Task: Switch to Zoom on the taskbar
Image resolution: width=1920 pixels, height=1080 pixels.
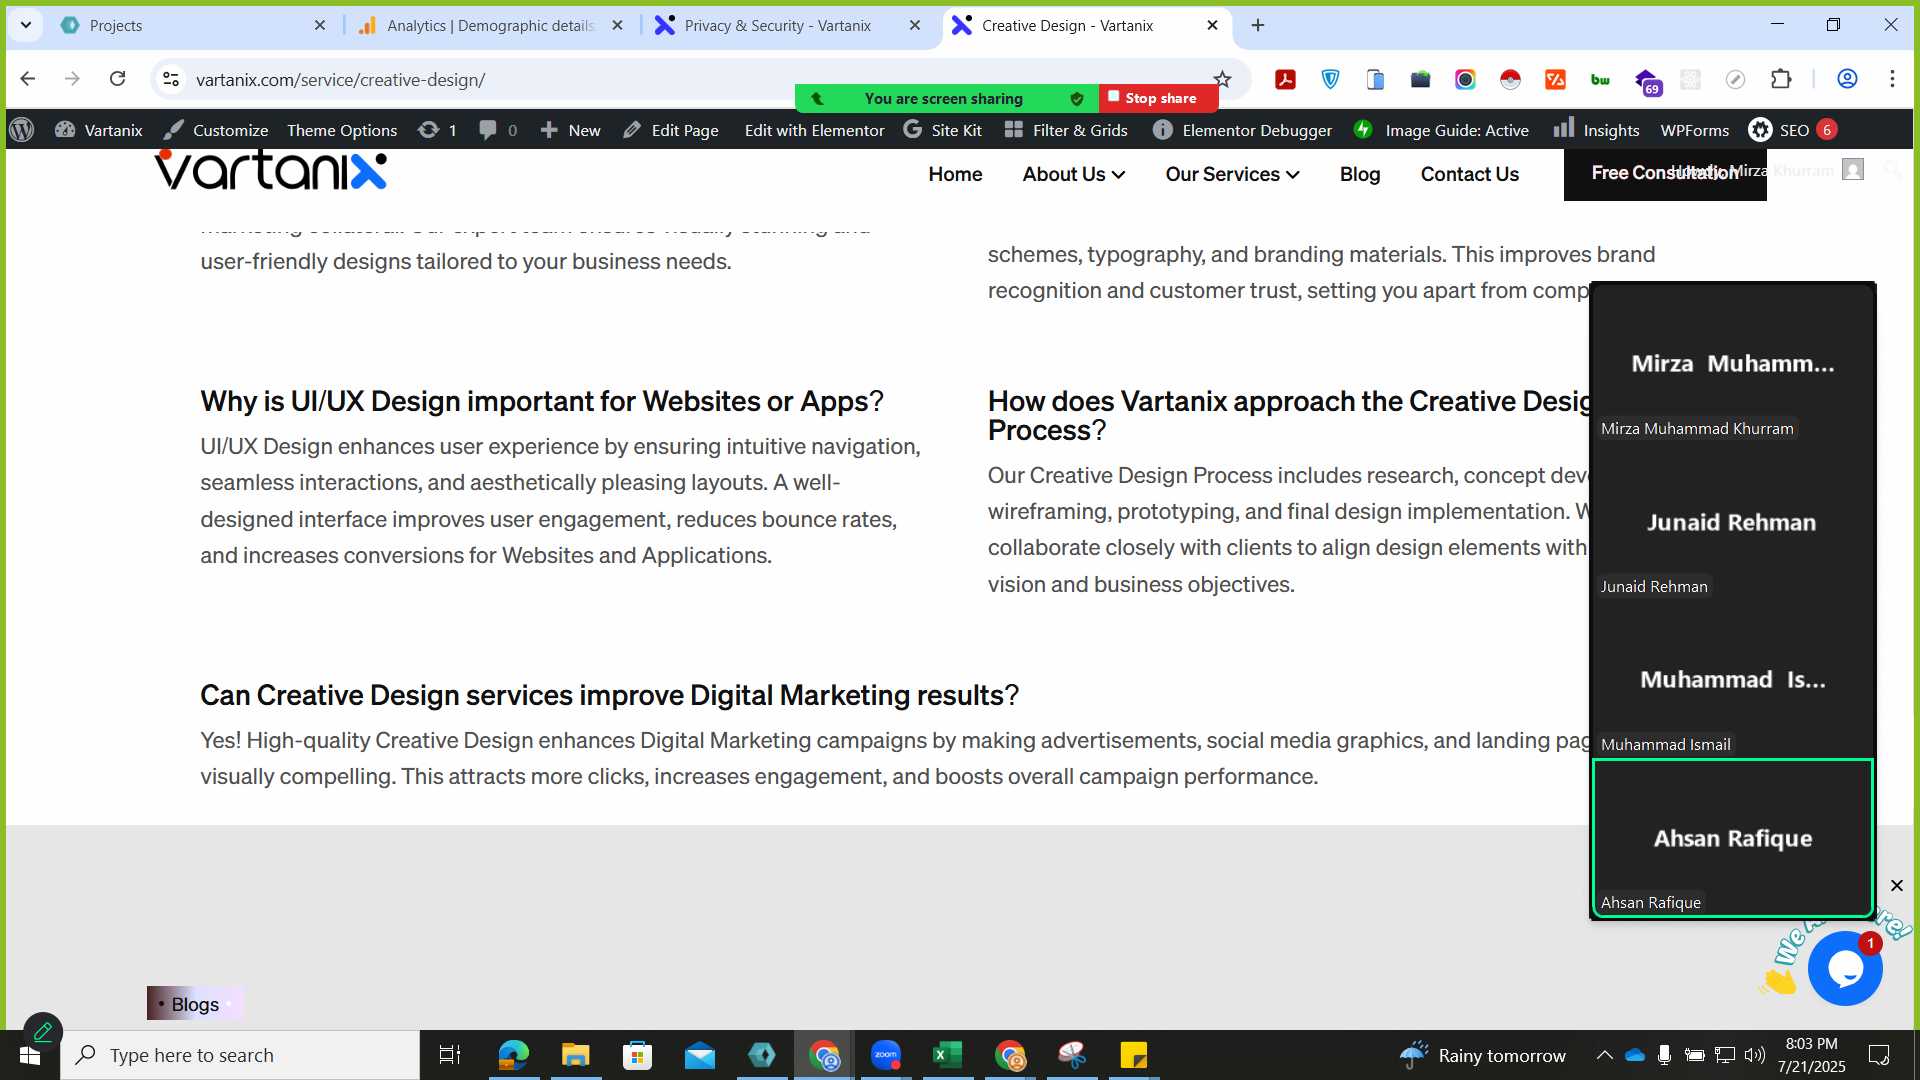Action: coord(886,1055)
